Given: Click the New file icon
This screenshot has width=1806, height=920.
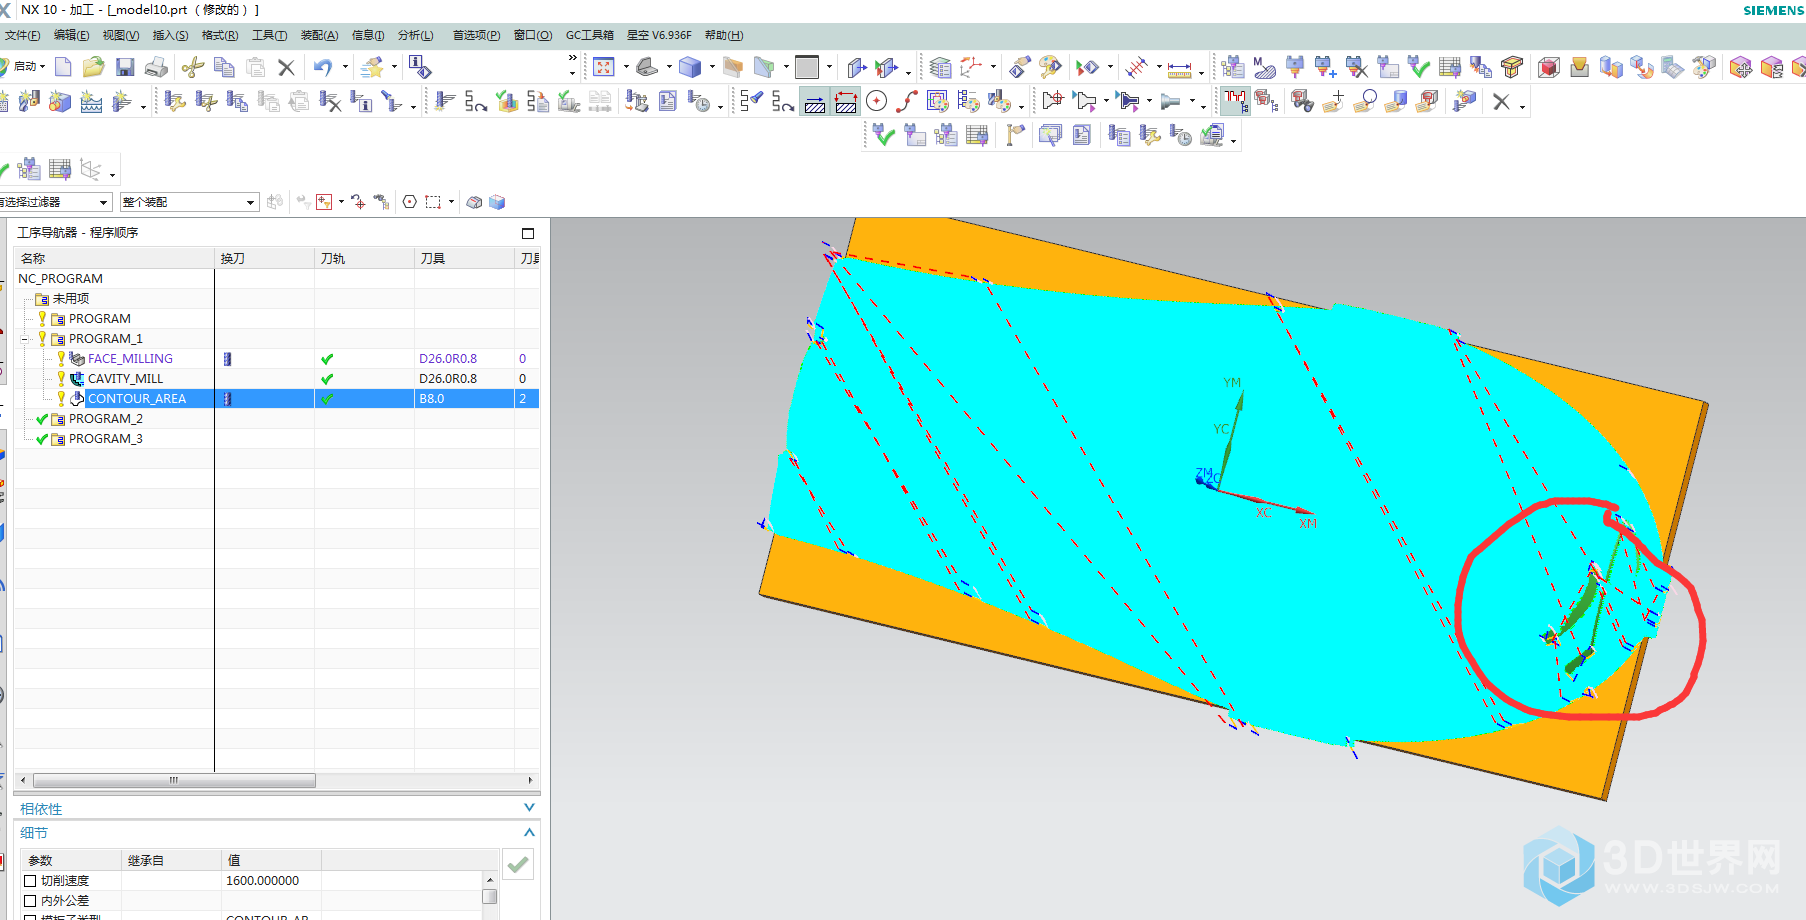Looking at the screenshot, I should pos(63,67).
